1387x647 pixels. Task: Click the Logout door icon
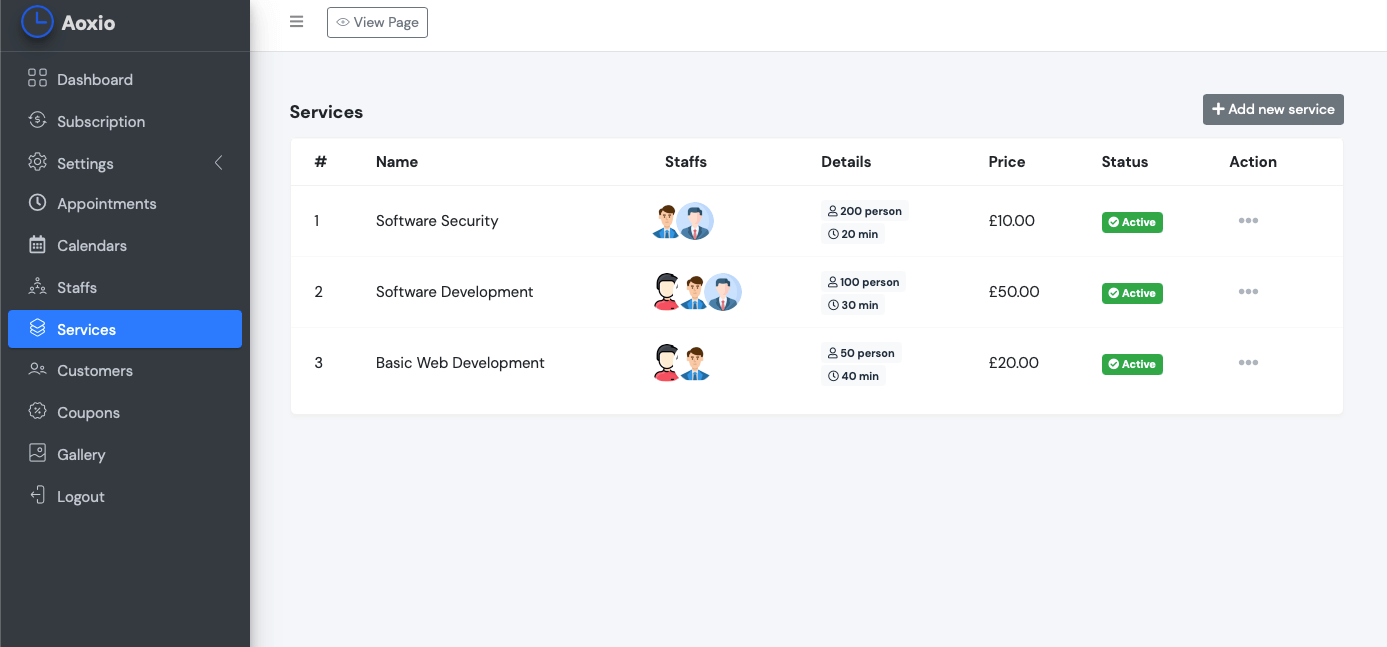coord(37,496)
